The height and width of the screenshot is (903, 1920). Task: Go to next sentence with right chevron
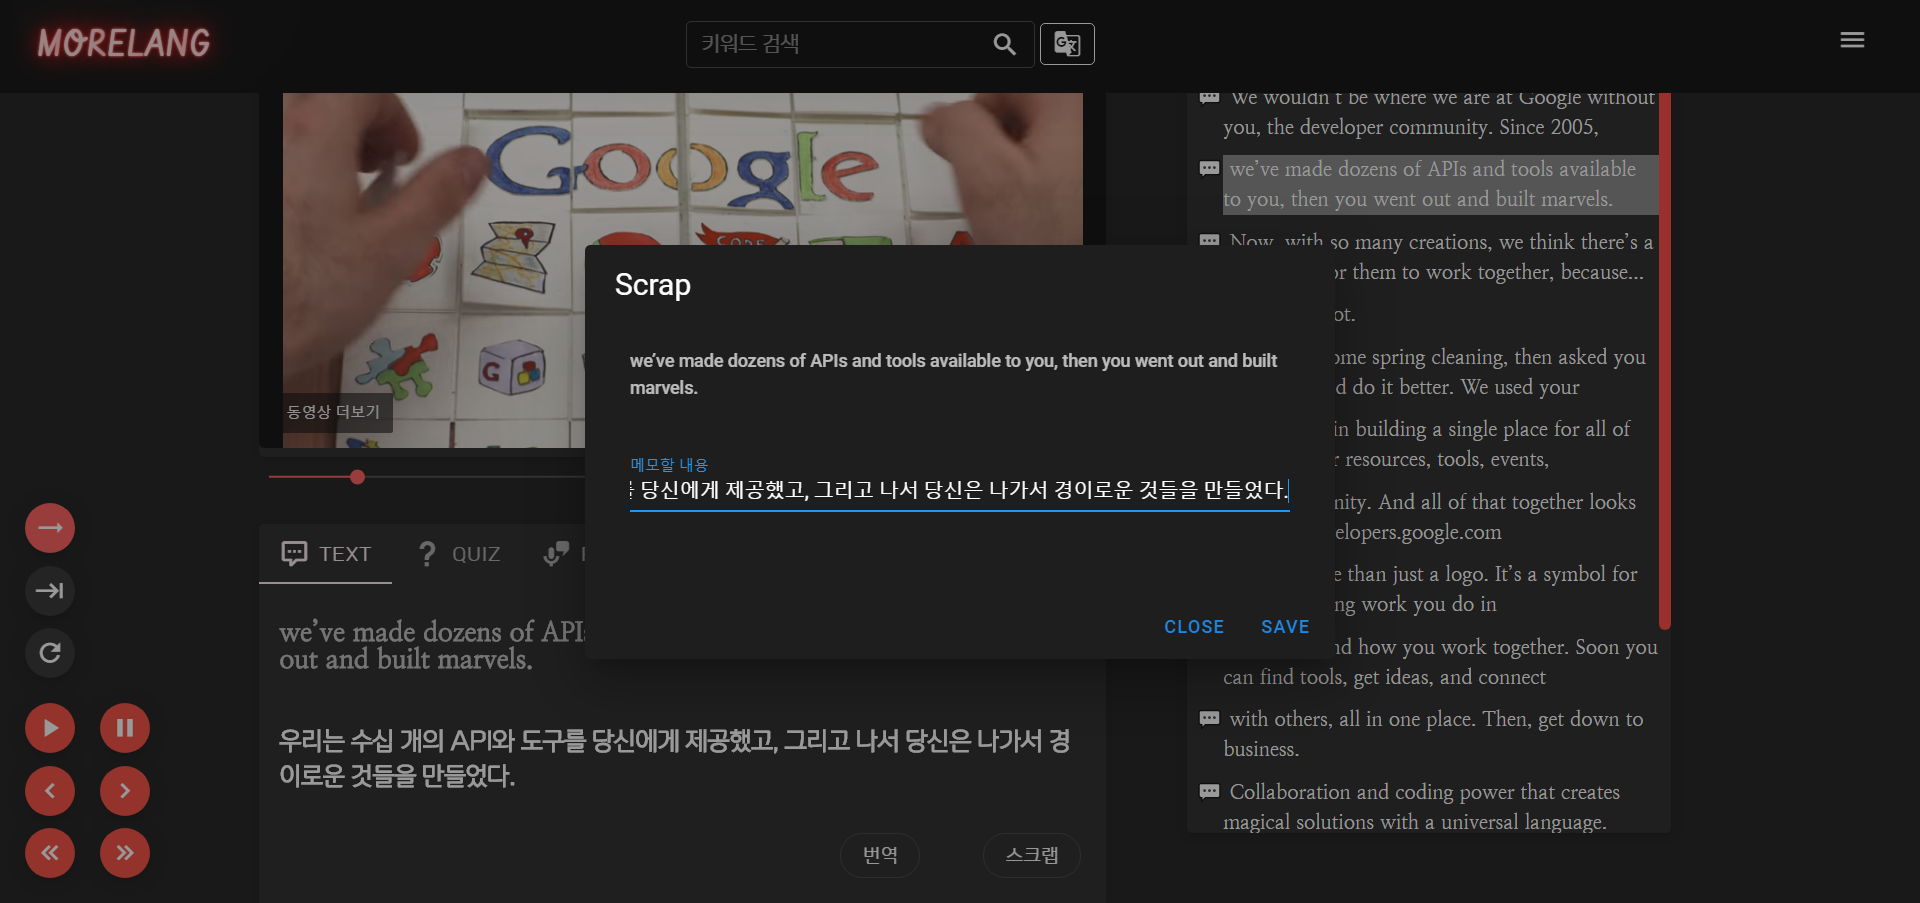[x=125, y=791]
